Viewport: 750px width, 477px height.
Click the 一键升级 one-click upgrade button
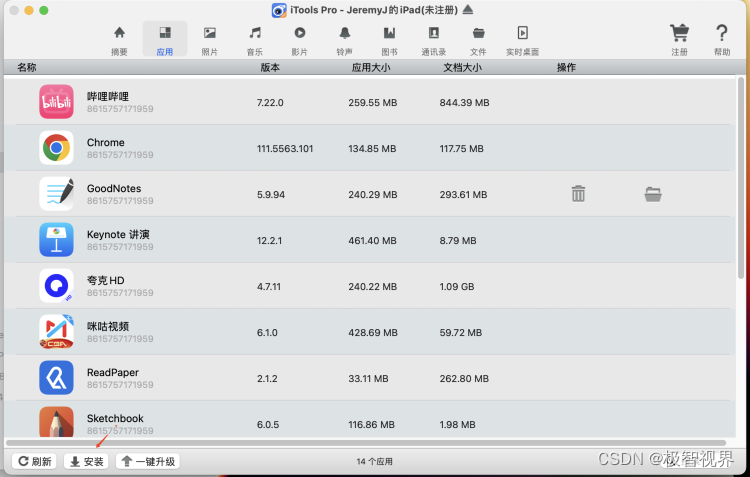[x=148, y=461]
